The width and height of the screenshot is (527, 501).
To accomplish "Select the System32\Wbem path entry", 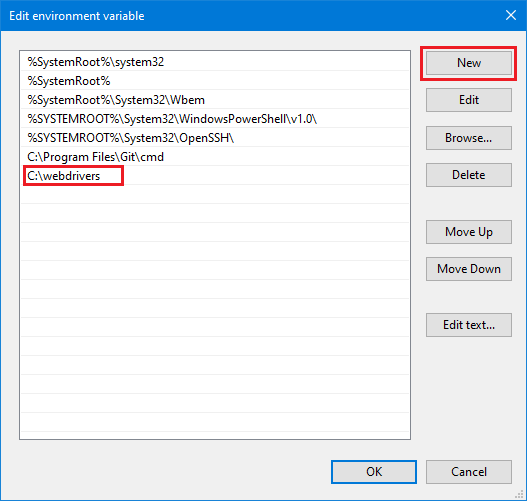I will (x=215, y=100).
